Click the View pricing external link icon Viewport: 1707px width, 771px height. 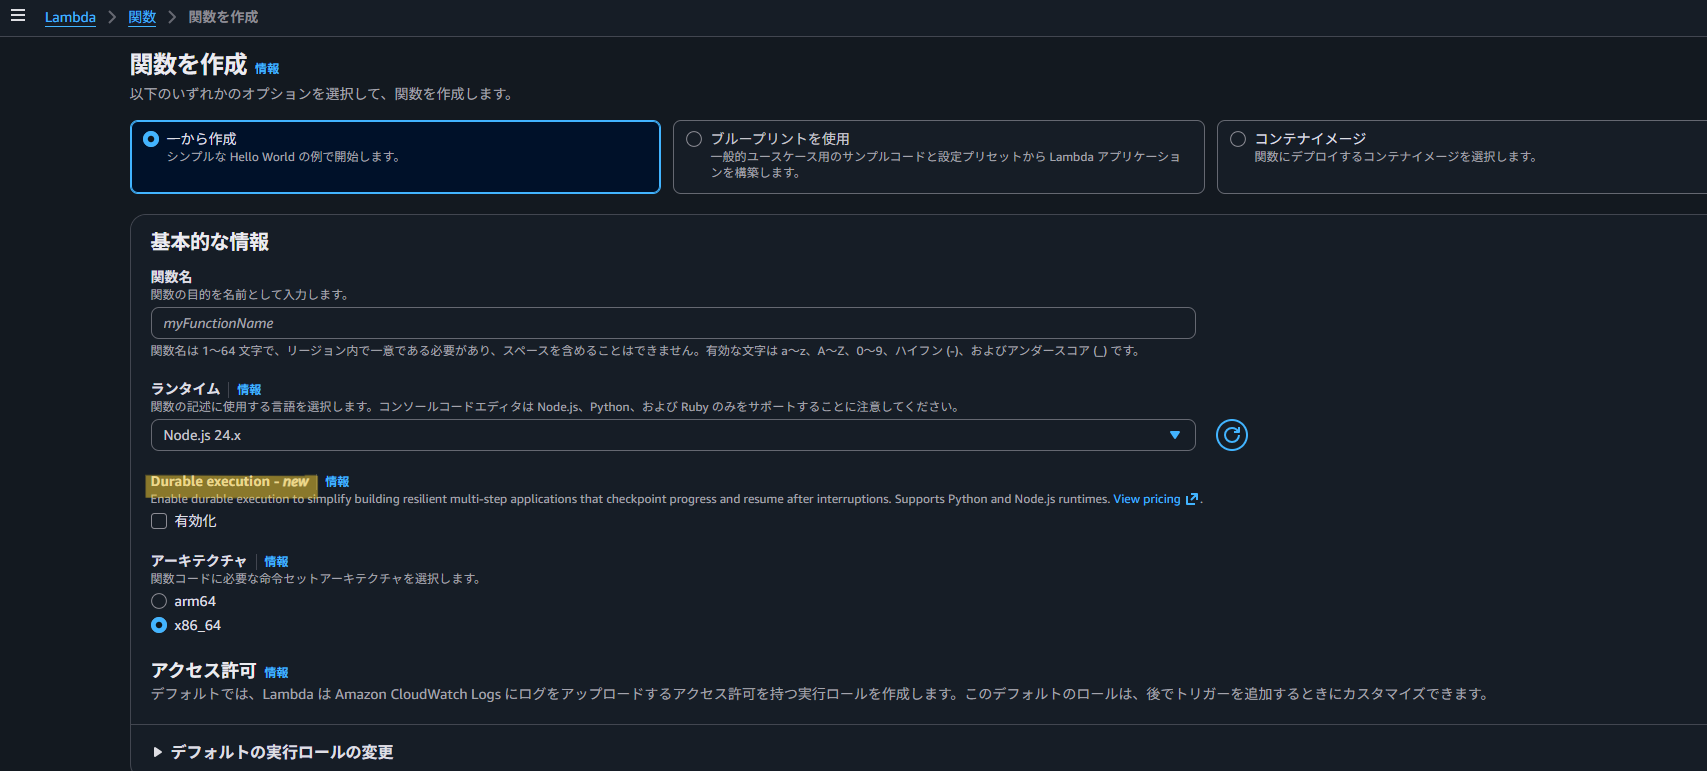click(x=1191, y=499)
